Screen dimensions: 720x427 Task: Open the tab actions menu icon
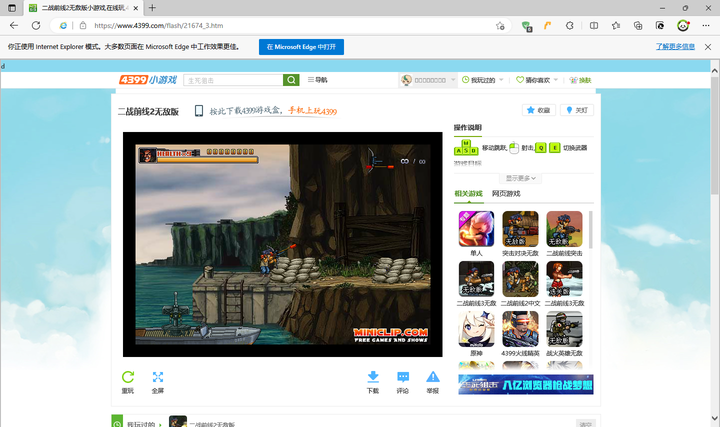12,8
